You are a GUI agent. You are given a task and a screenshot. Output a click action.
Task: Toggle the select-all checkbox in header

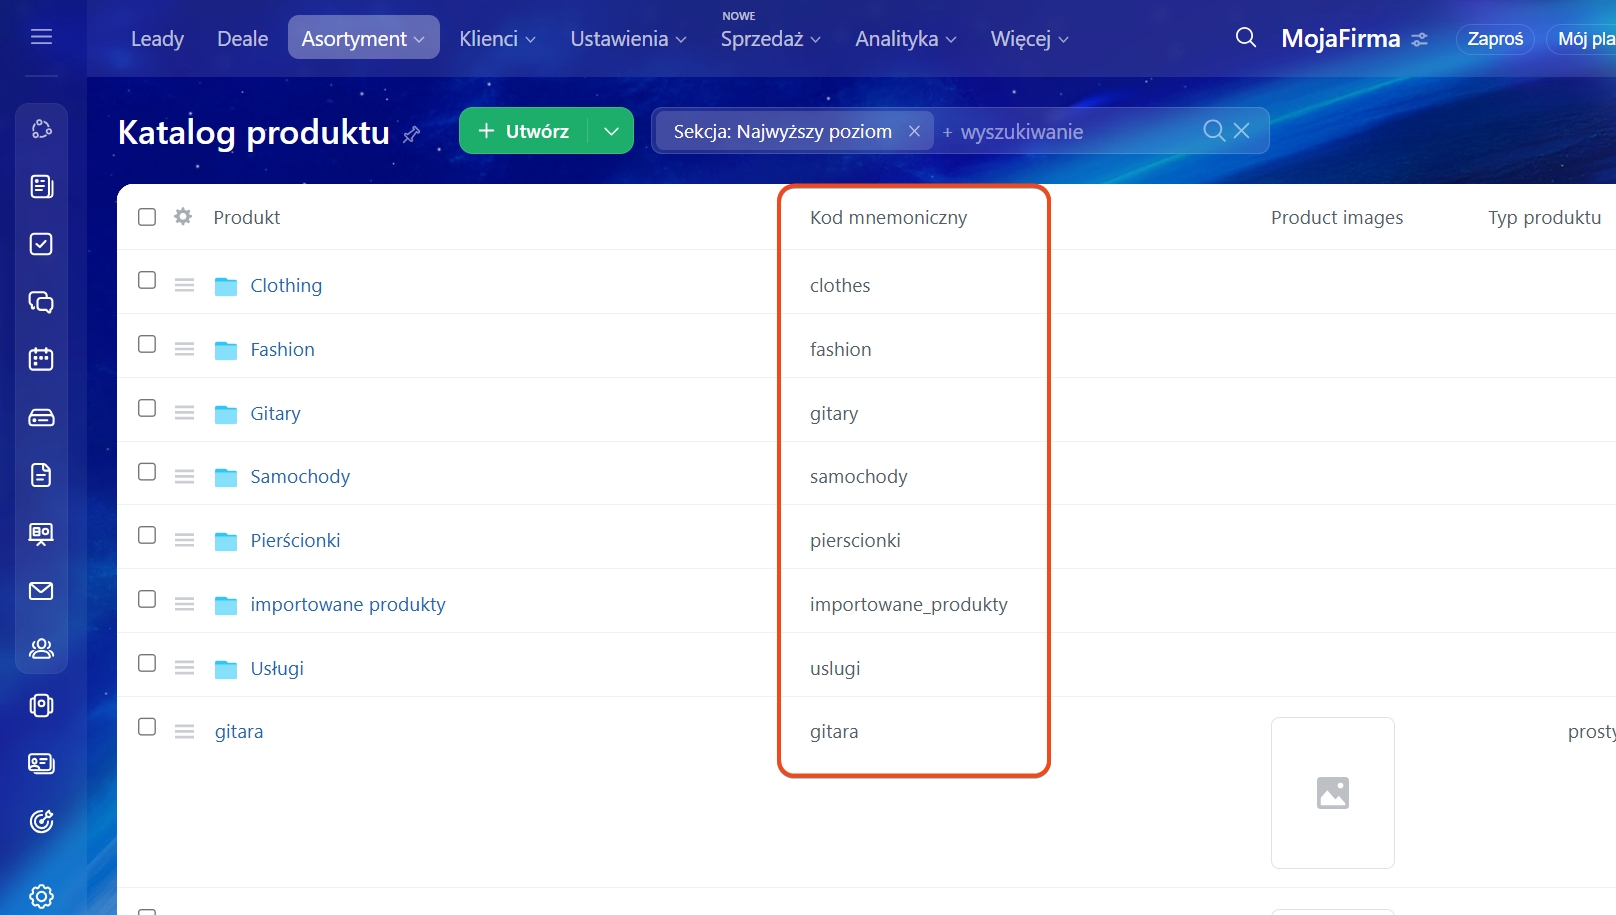pyautogui.click(x=147, y=217)
